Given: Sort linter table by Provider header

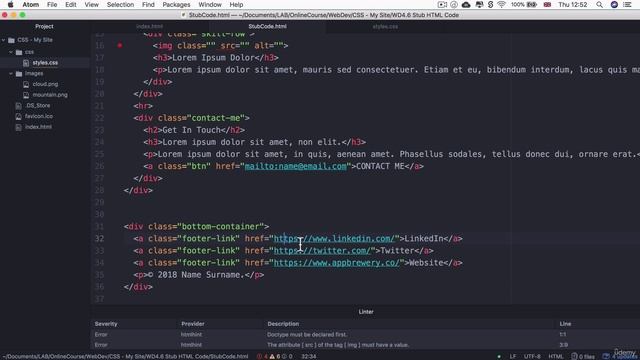Looking at the screenshot, I should point(193,324).
